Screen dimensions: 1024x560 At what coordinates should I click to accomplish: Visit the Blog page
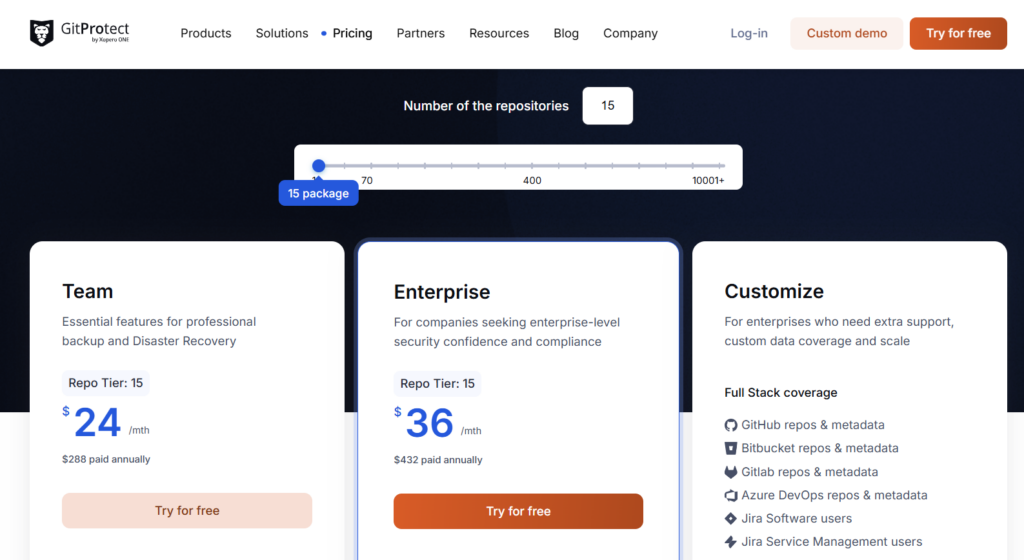point(566,33)
